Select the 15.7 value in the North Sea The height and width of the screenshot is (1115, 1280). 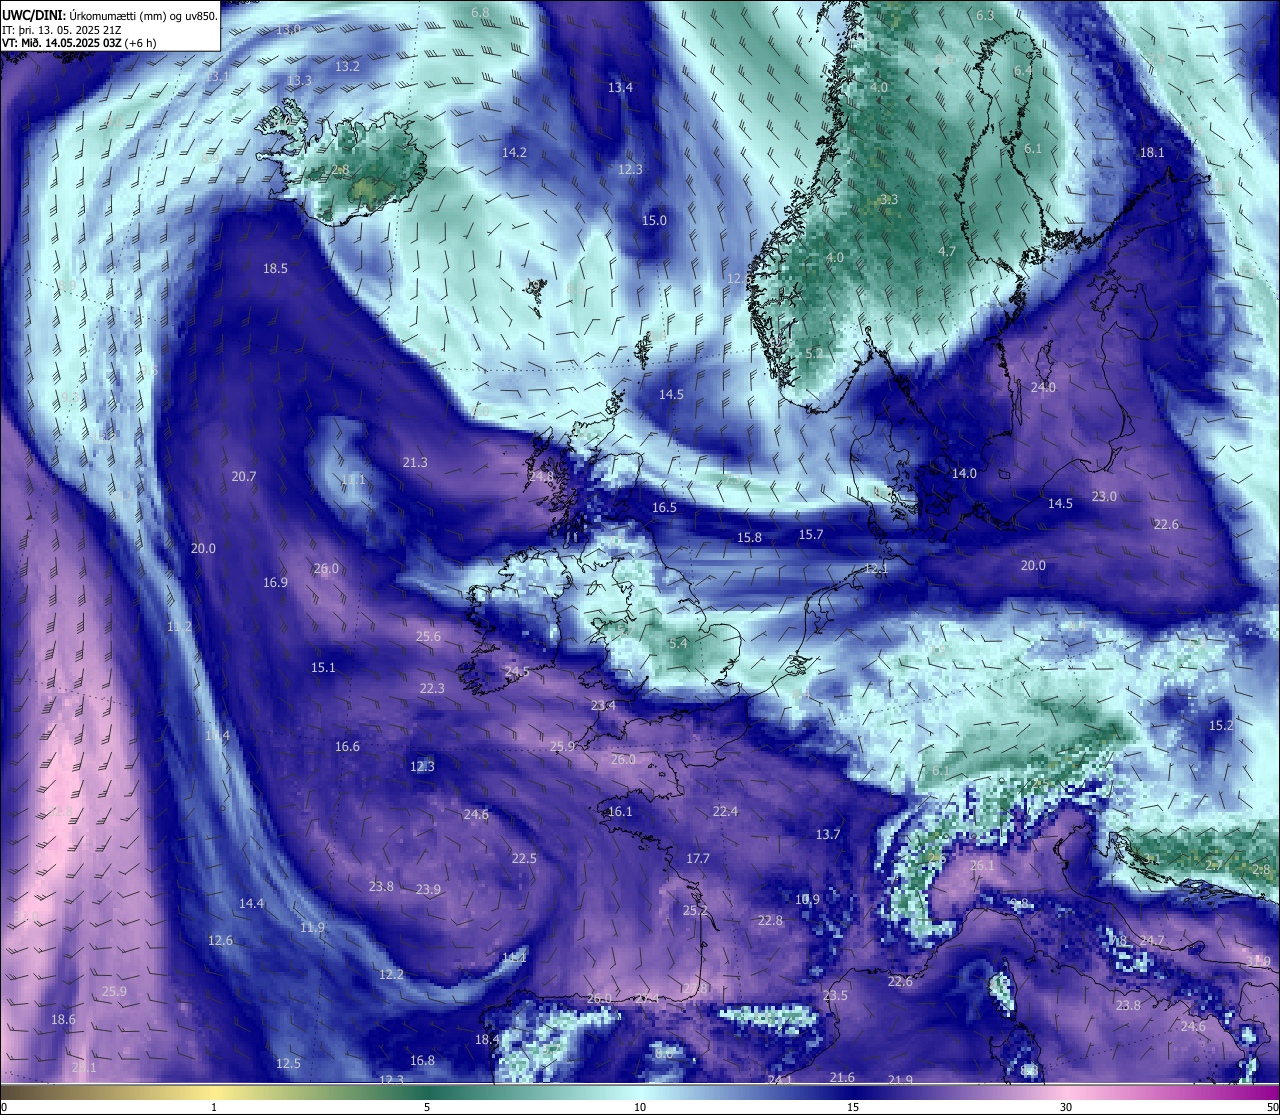[811, 535]
